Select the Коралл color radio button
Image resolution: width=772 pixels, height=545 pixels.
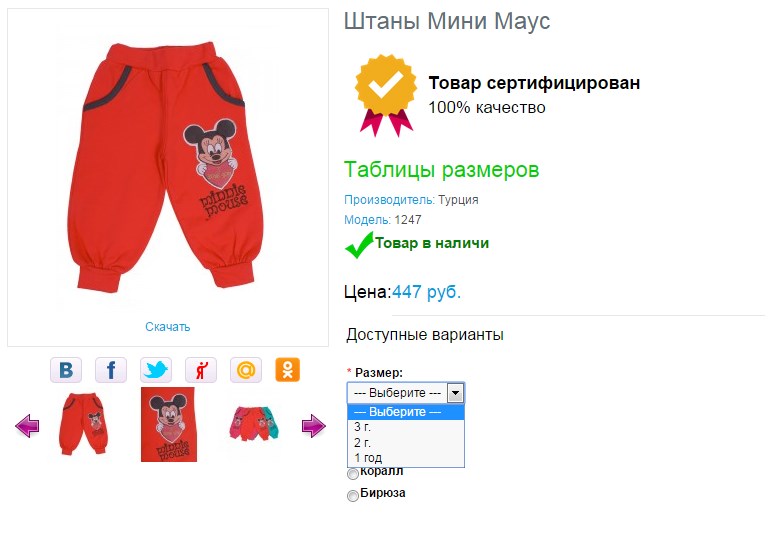point(353,474)
